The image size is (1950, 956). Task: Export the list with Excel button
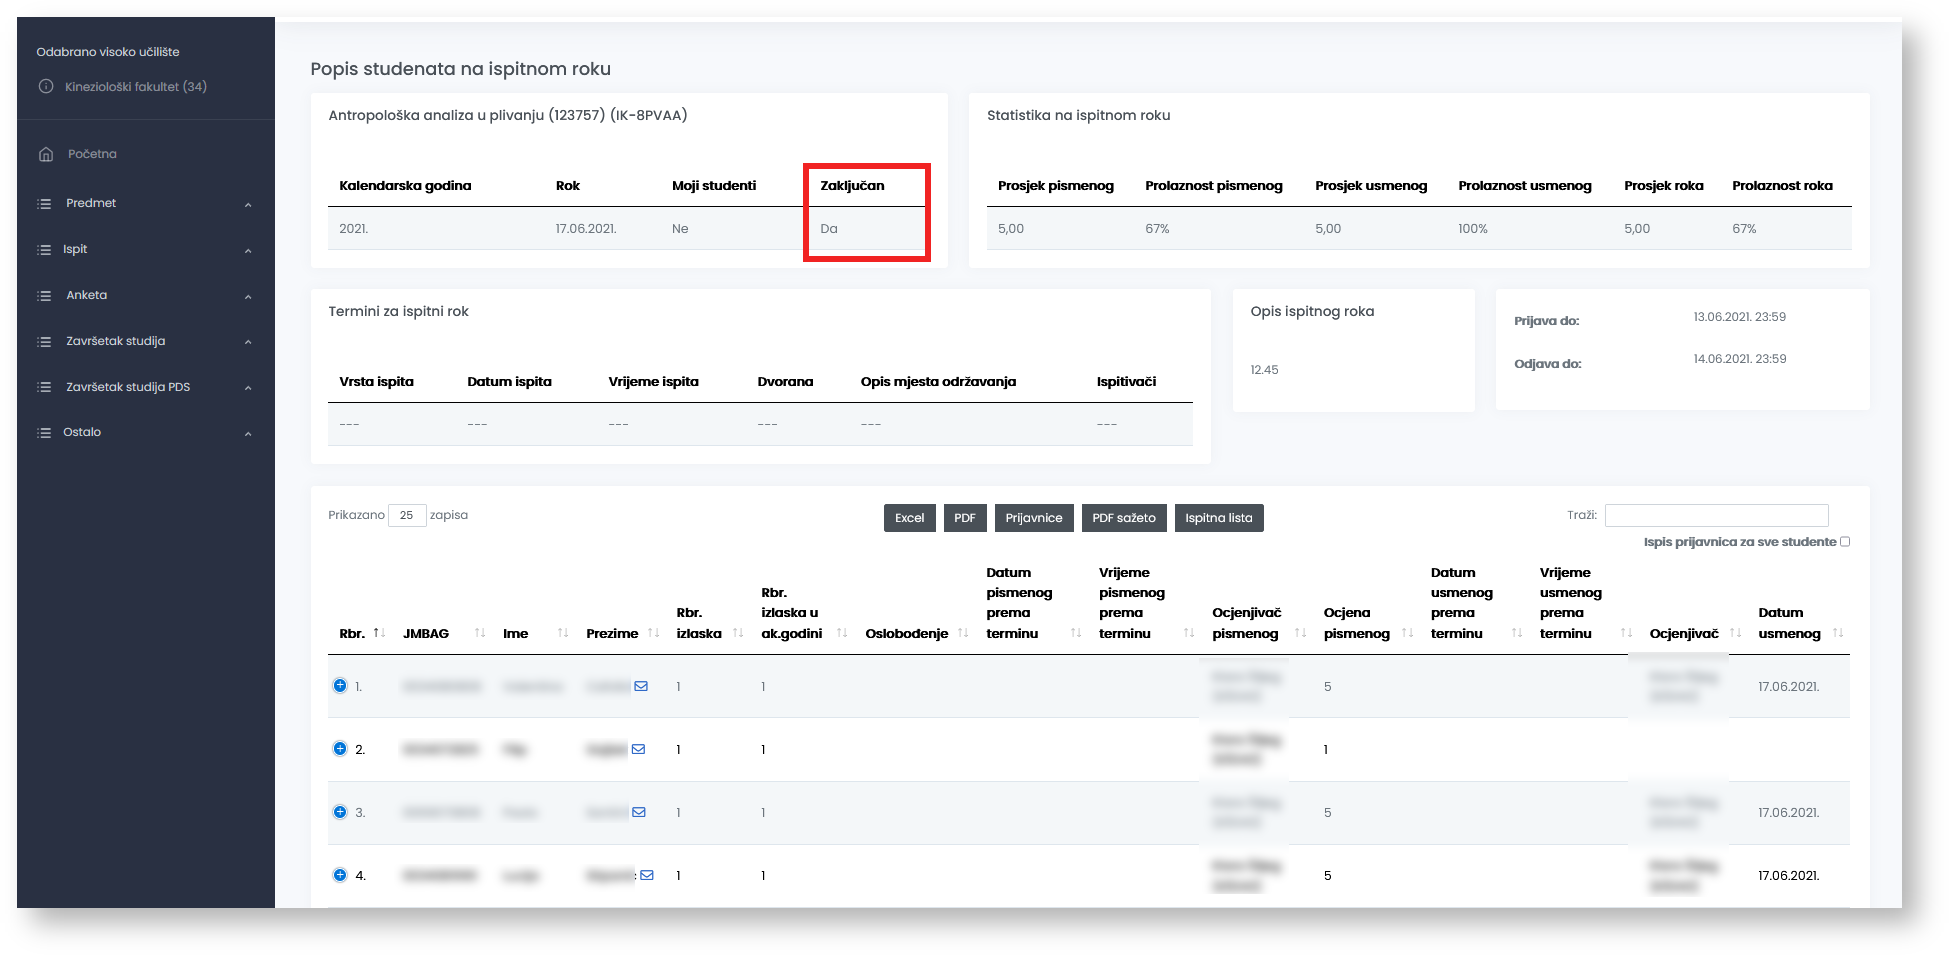909,518
